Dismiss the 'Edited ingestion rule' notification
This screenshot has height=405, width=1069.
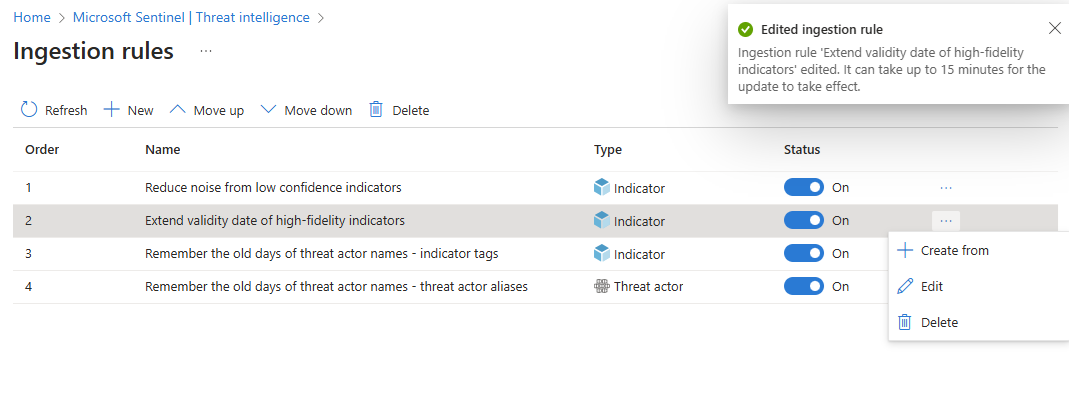[1054, 28]
